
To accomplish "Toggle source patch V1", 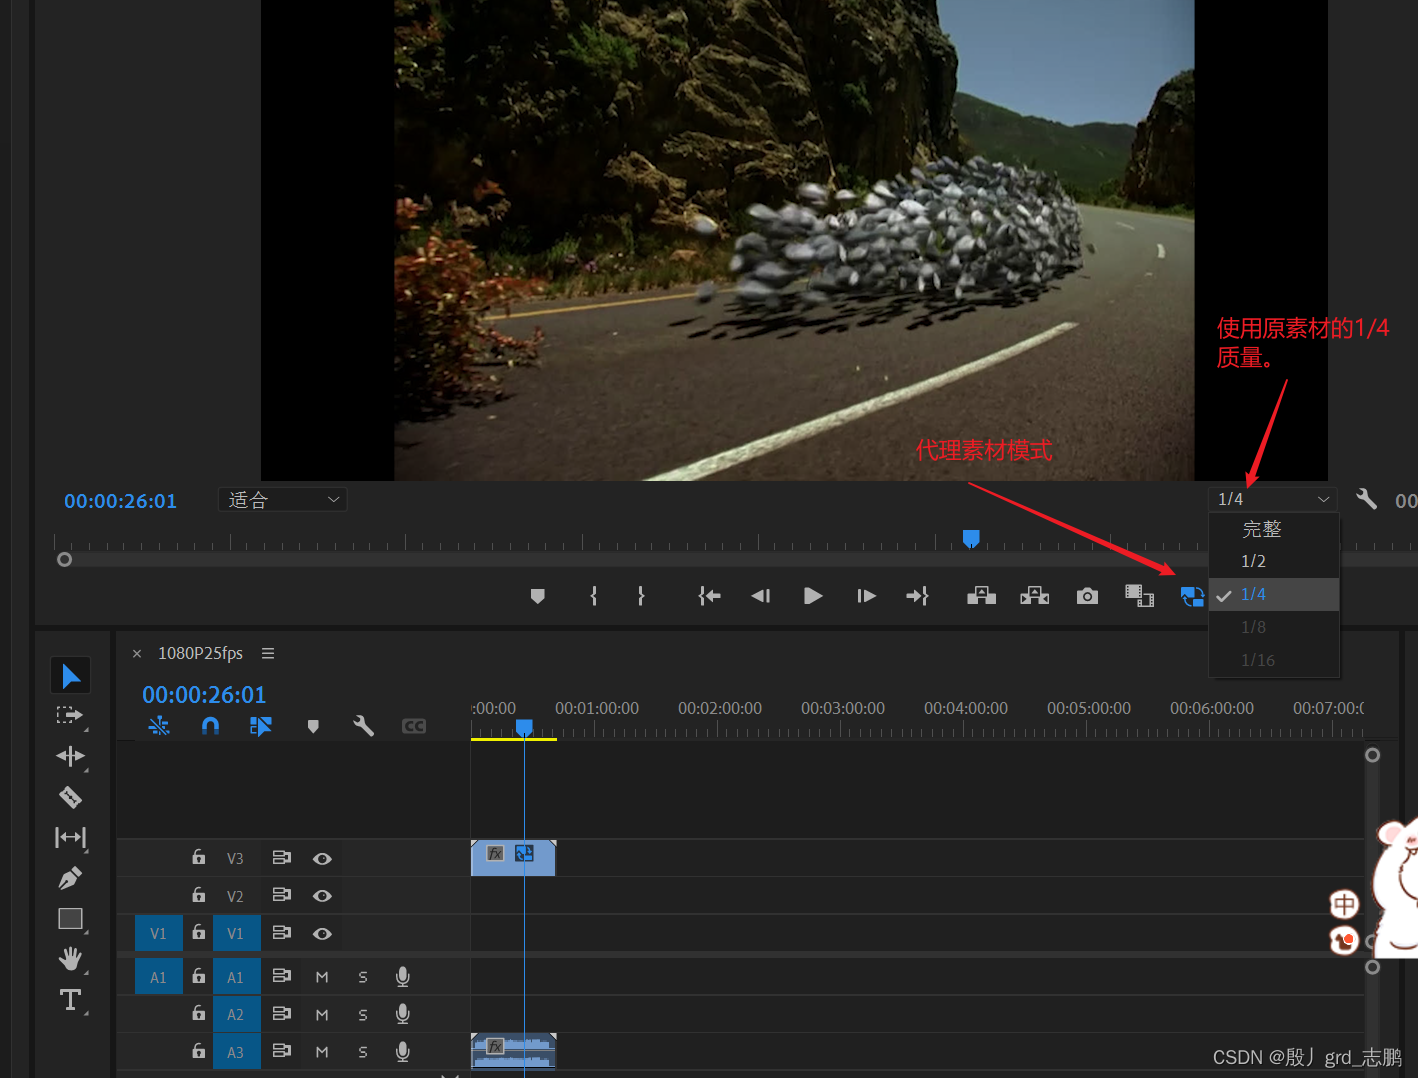I will coord(158,933).
